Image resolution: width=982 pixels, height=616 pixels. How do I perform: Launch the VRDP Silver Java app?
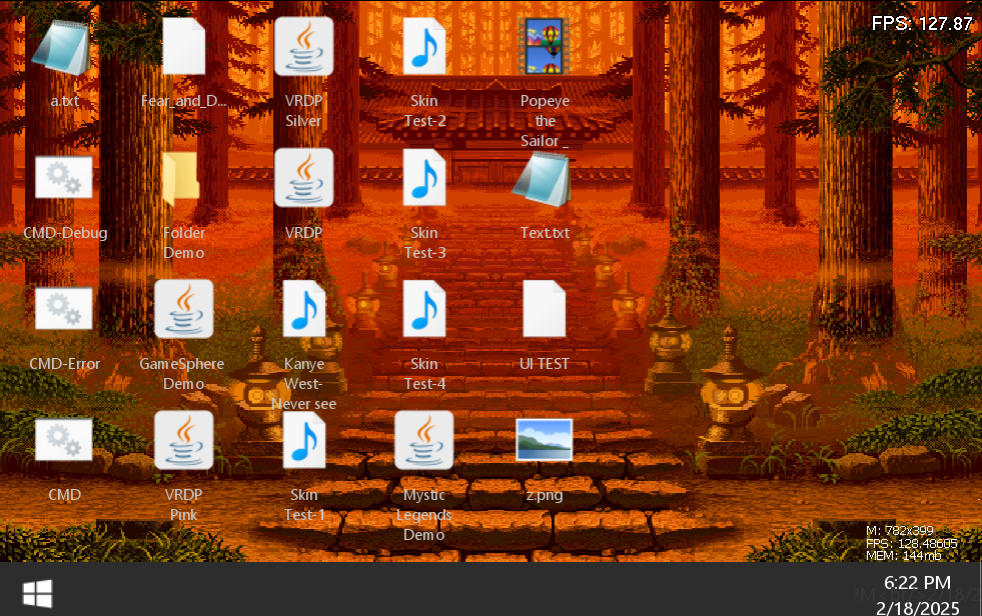pyautogui.click(x=304, y=47)
